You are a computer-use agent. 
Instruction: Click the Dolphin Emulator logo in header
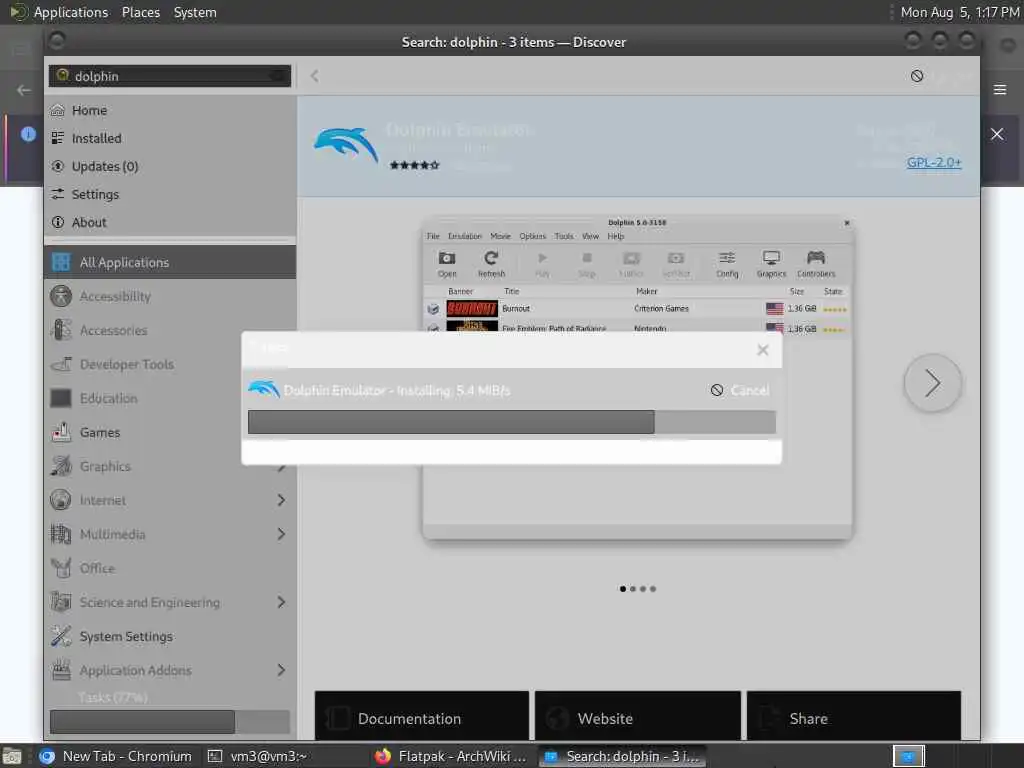tap(345, 145)
